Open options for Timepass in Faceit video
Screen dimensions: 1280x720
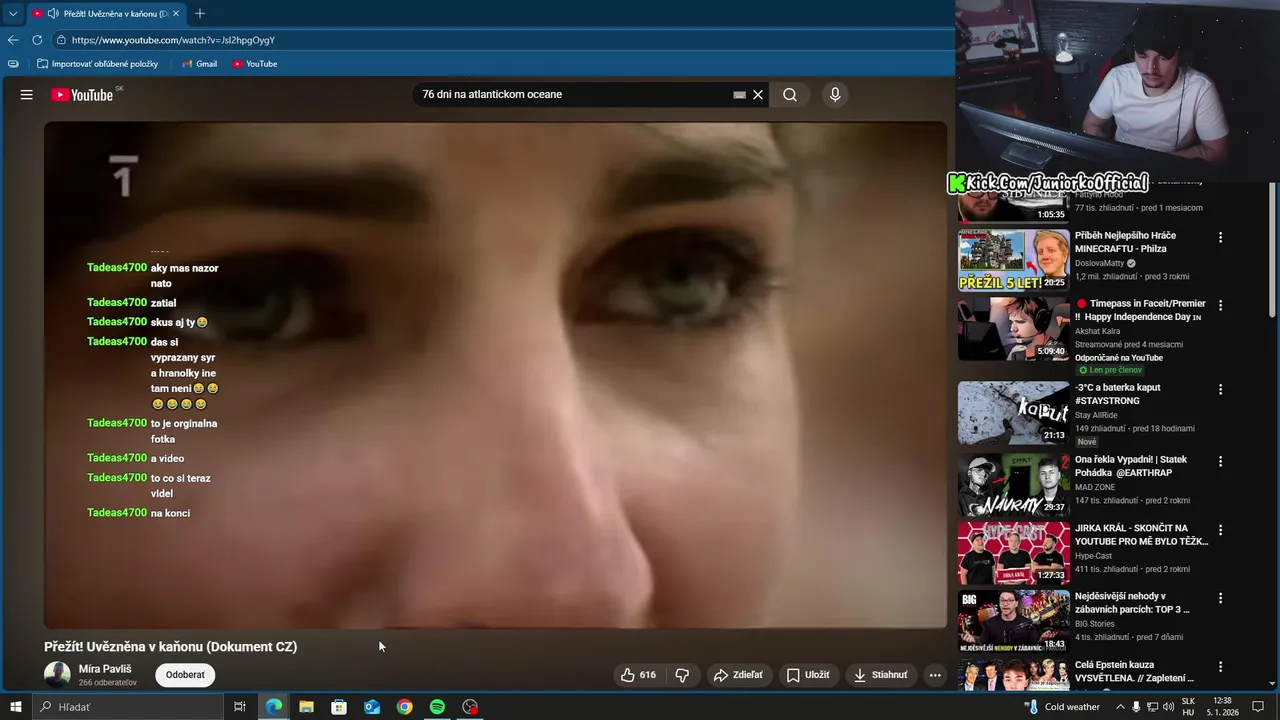click(1220, 306)
